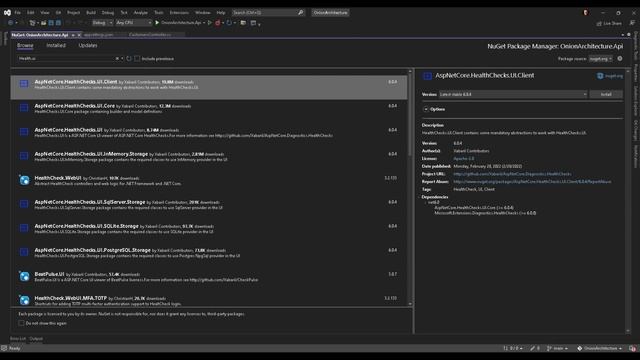
Task: Open the Package source dropdown
Action: click(x=601, y=59)
